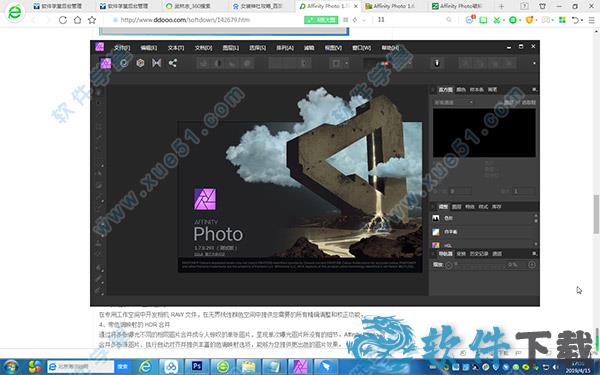The width and height of the screenshot is (600, 375).
Task: Click the Auto Colours toolbar icon
Action: 232,64
